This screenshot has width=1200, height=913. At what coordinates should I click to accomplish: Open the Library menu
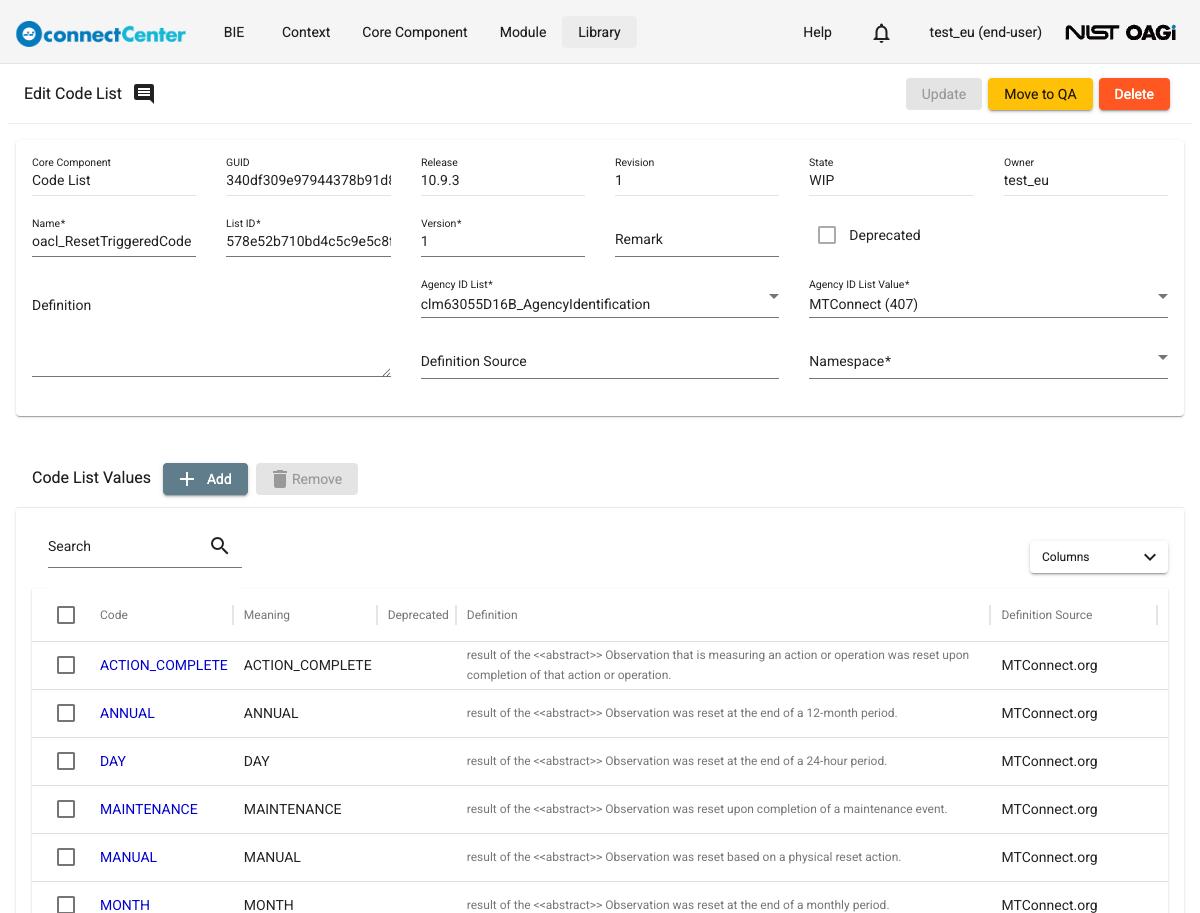[x=599, y=32]
